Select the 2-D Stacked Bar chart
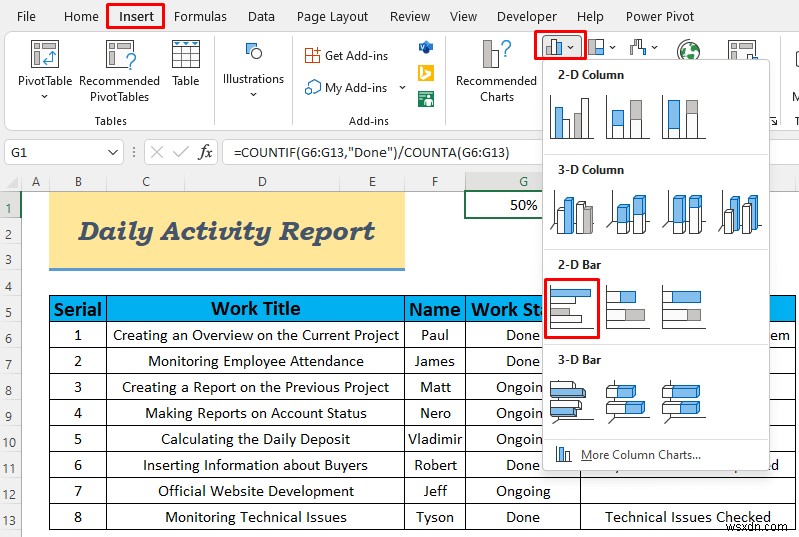The height and width of the screenshot is (537, 799). click(628, 307)
